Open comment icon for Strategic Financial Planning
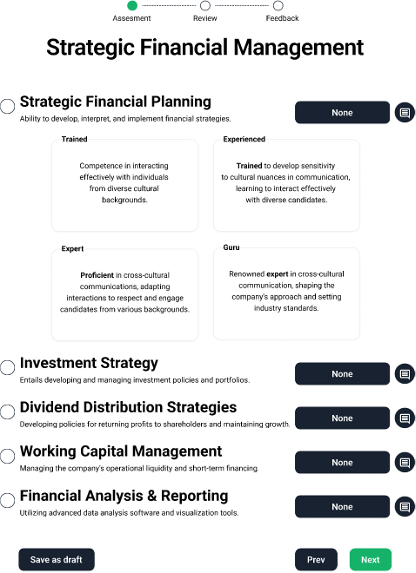The height and width of the screenshot is (573, 416). pos(405,113)
